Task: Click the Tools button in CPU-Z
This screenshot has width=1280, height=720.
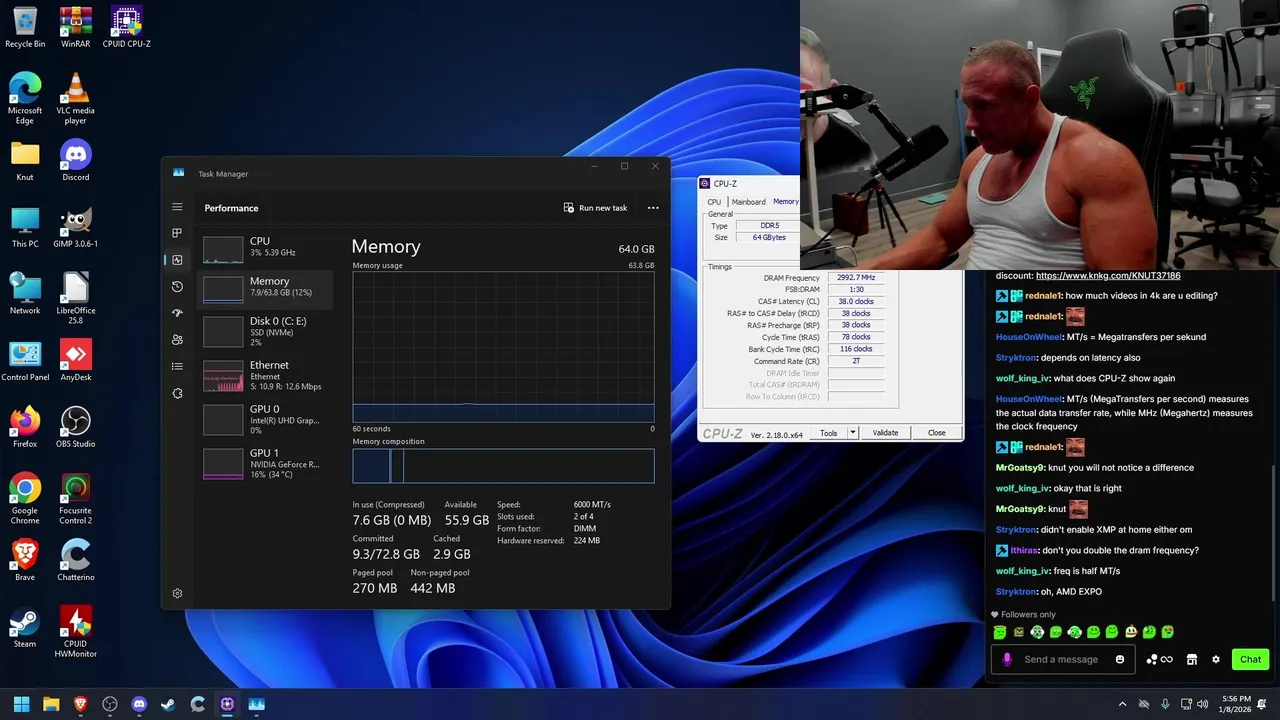Action: [x=828, y=433]
